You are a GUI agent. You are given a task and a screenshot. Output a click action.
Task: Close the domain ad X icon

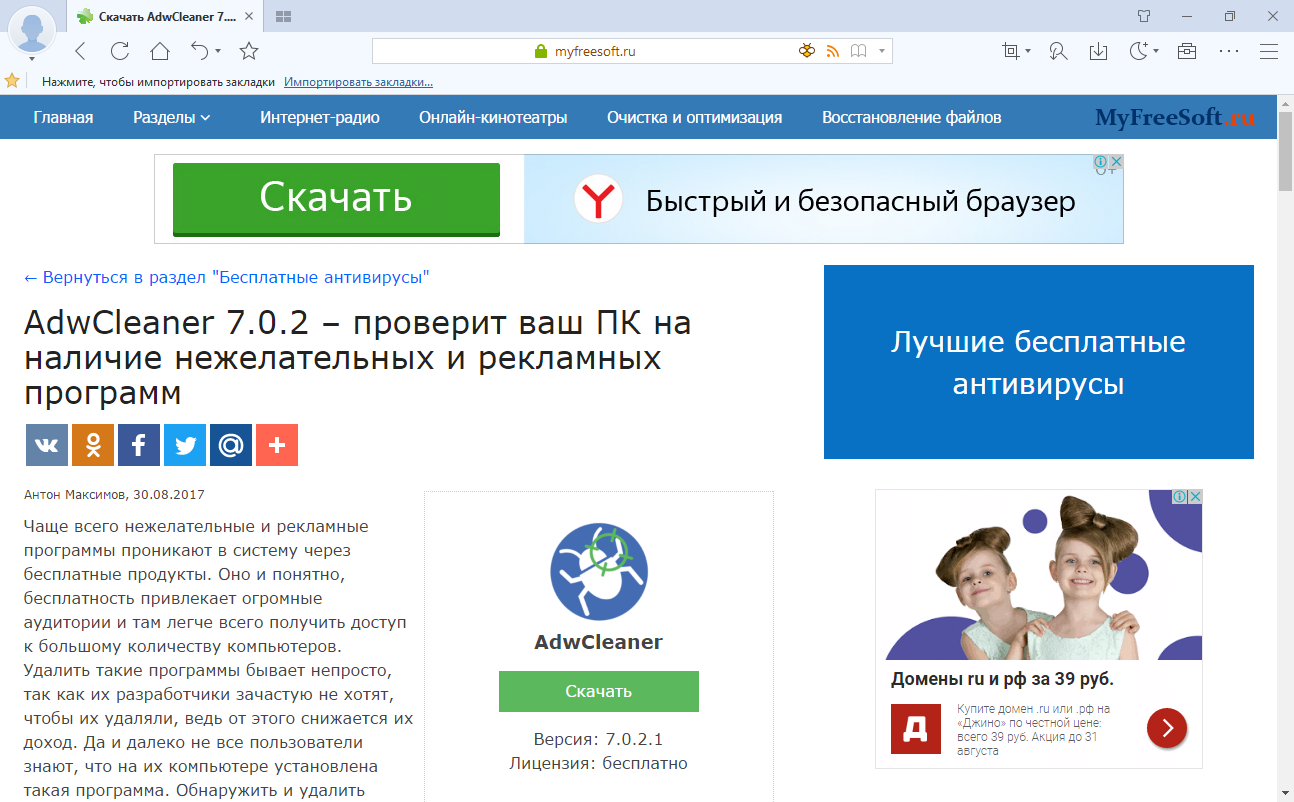click(1195, 497)
